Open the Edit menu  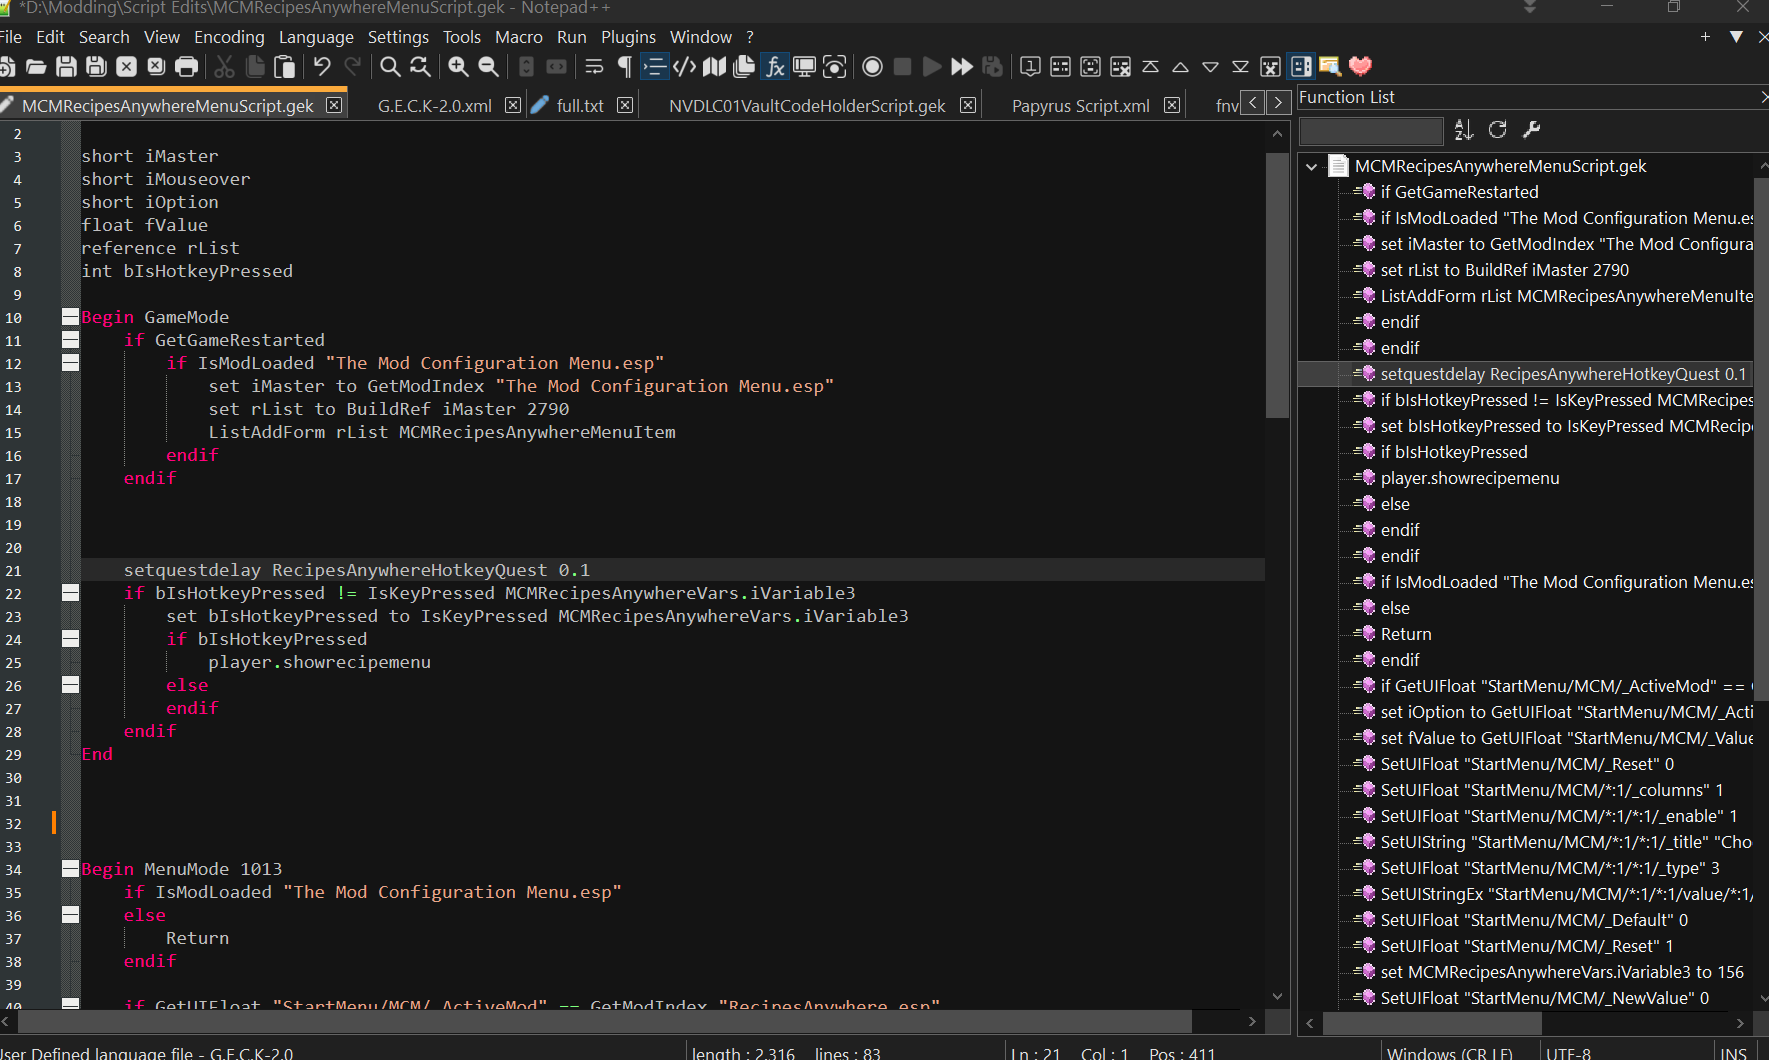pyautogui.click(x=50, y=37)
